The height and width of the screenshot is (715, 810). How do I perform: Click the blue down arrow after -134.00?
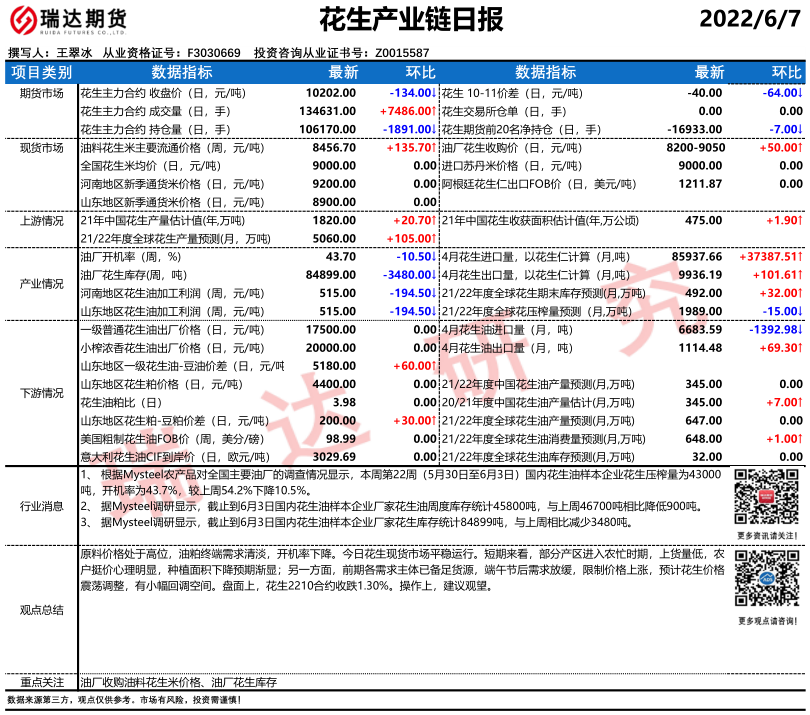[x=433, y=92]
